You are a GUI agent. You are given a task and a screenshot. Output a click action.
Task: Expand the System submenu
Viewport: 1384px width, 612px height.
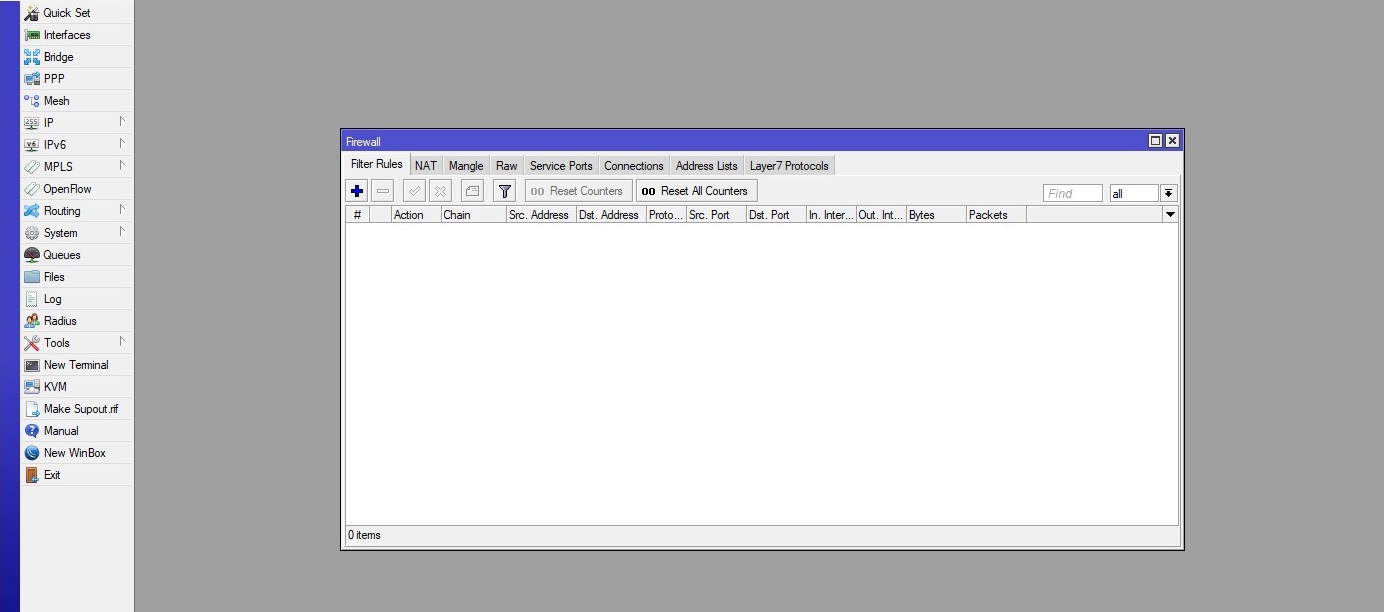(60, 233)
